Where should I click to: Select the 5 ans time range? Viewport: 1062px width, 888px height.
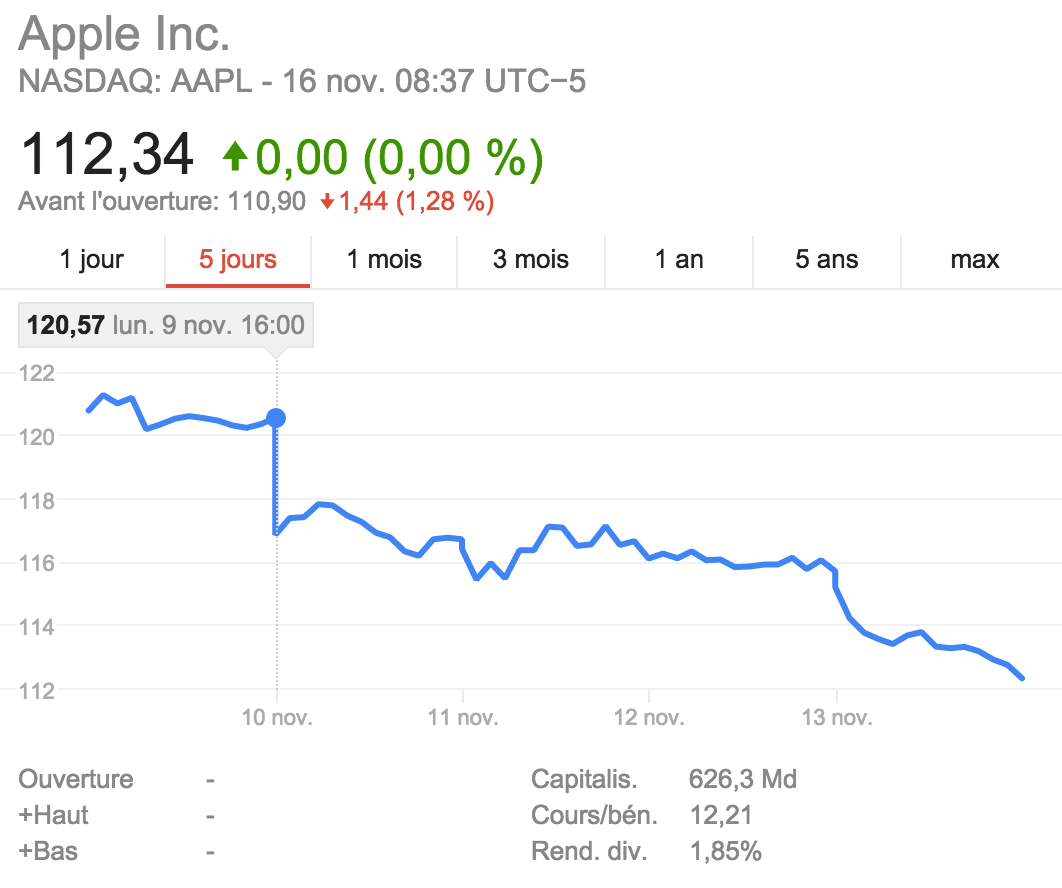tap(827, 260)
